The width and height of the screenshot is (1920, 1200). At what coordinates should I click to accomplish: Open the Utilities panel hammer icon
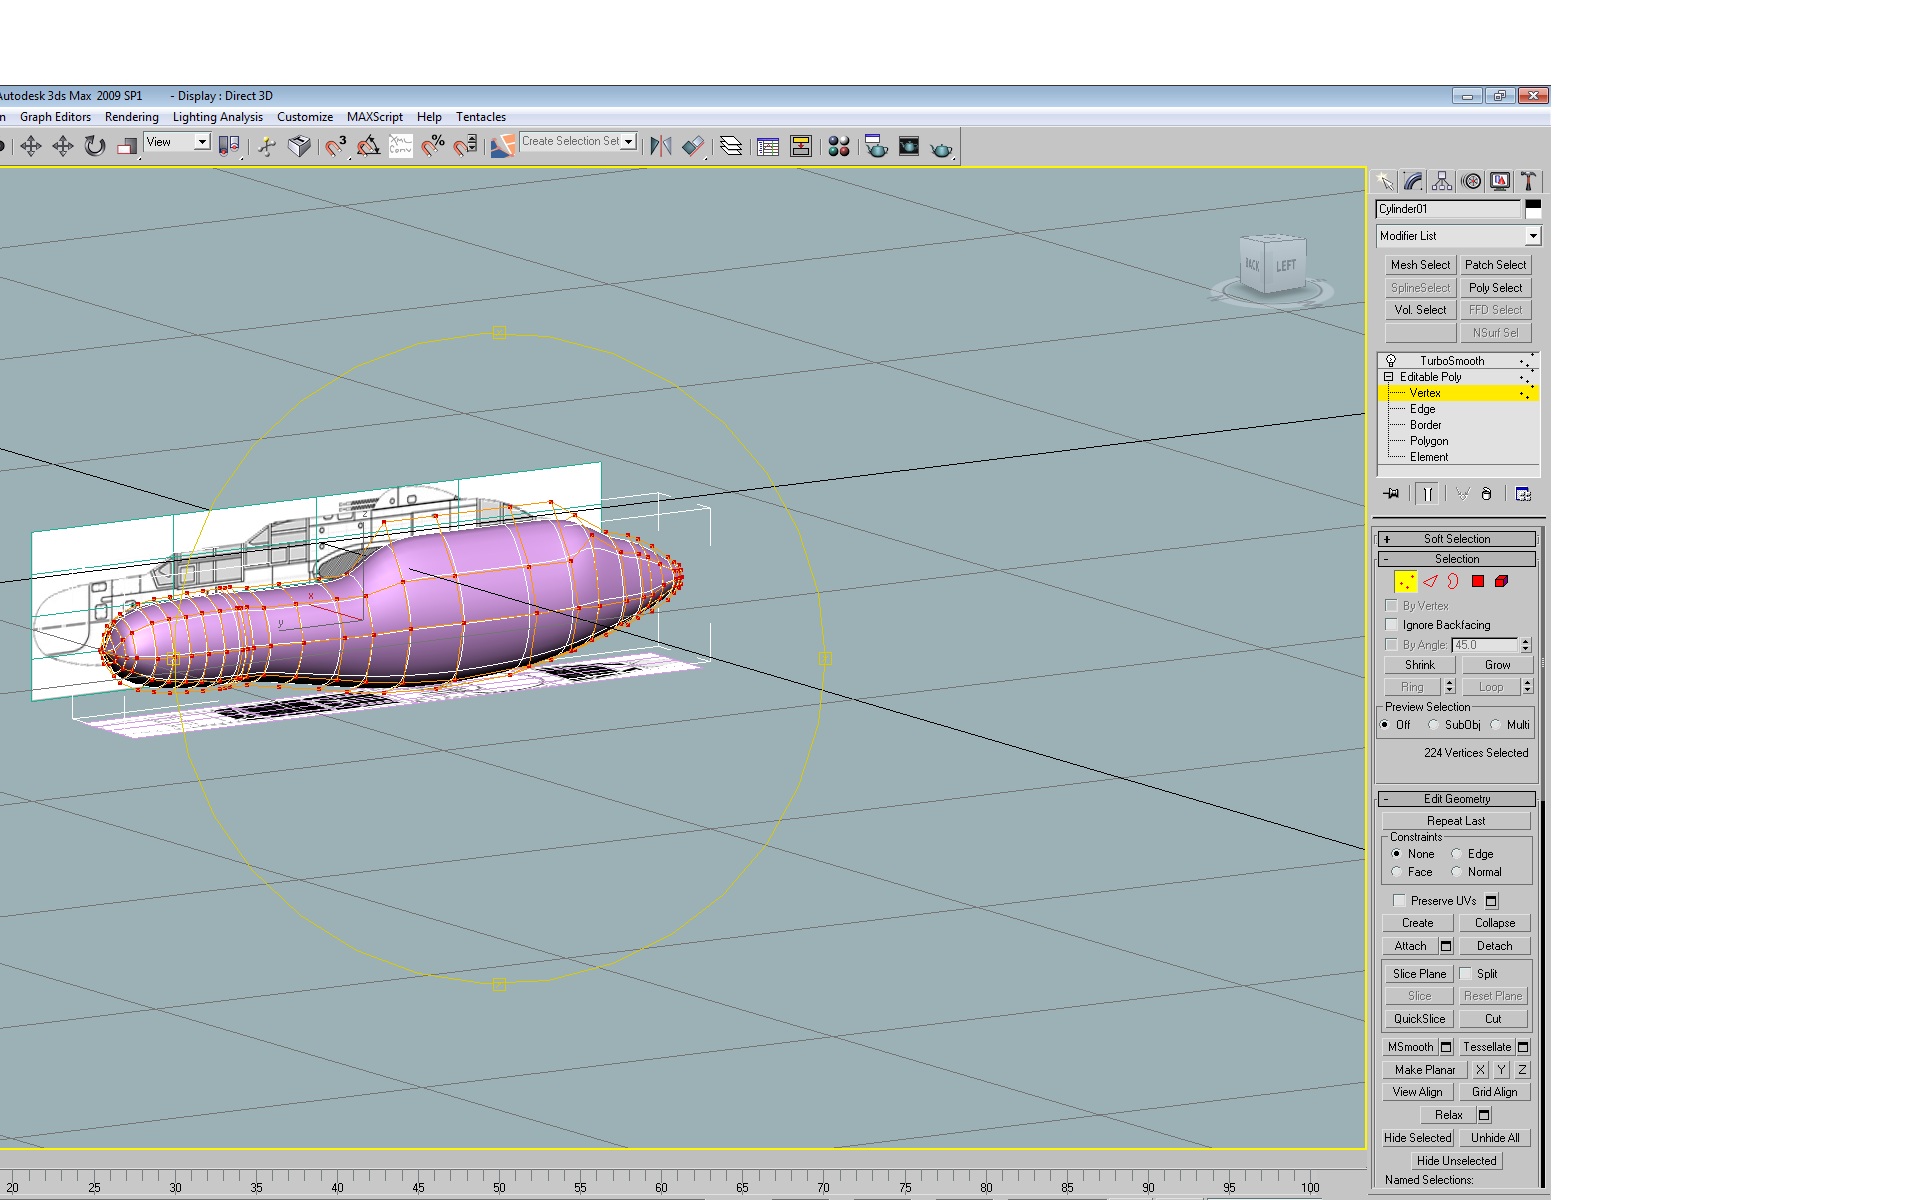tap(1528, 181)
